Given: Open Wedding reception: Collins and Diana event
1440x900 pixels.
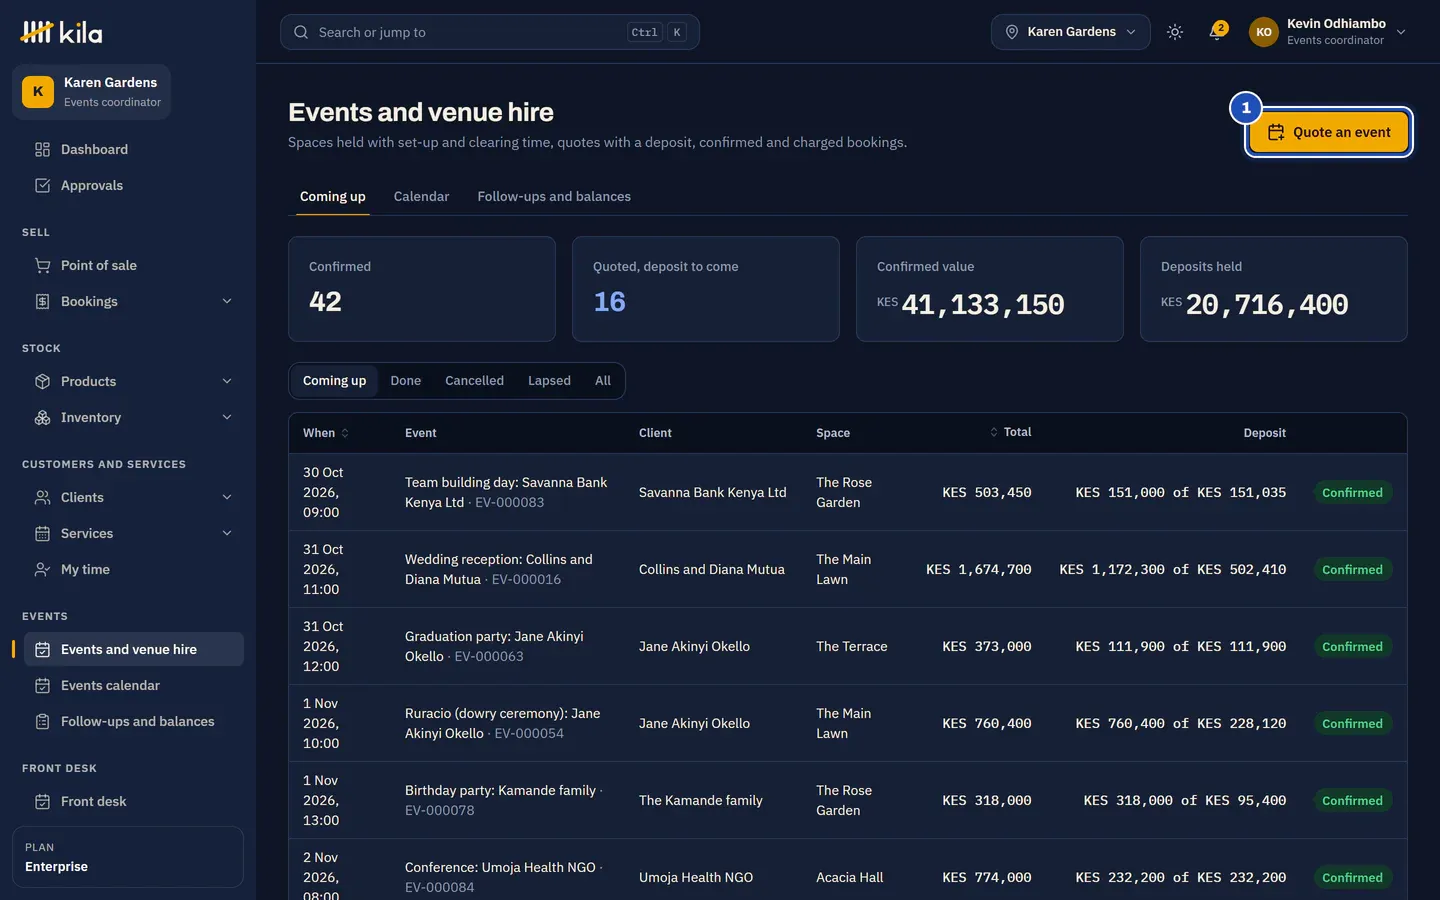Looking at the screenshot, I should (499, 569).
